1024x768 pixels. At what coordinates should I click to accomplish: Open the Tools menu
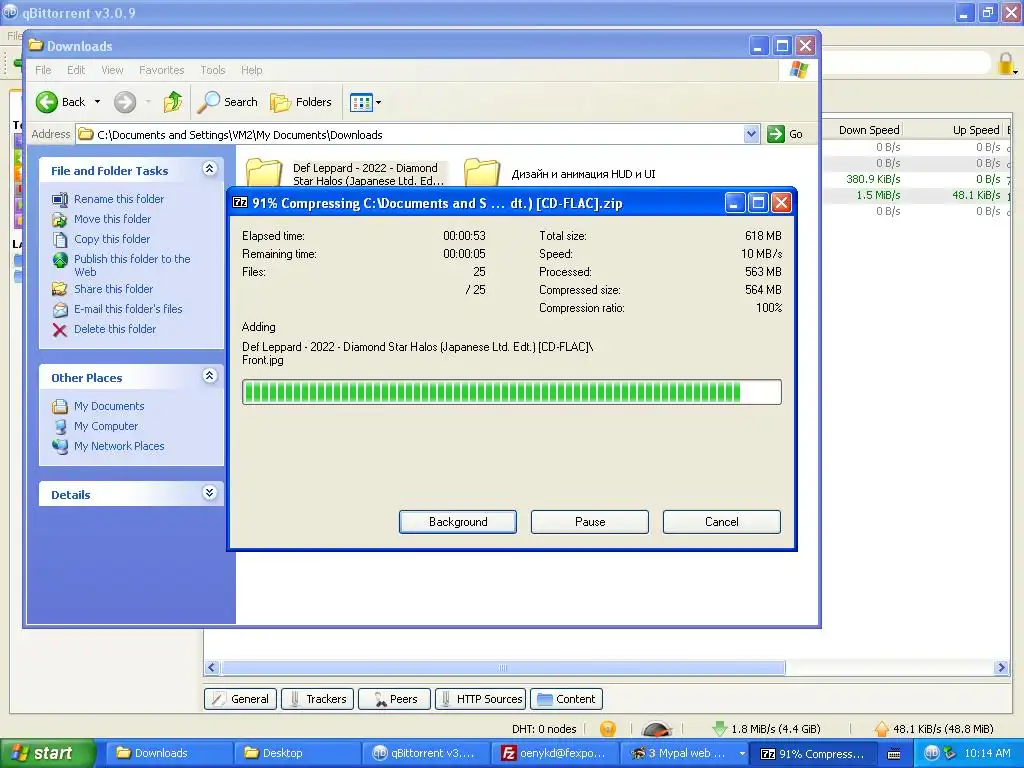click(x=213, y=70)
